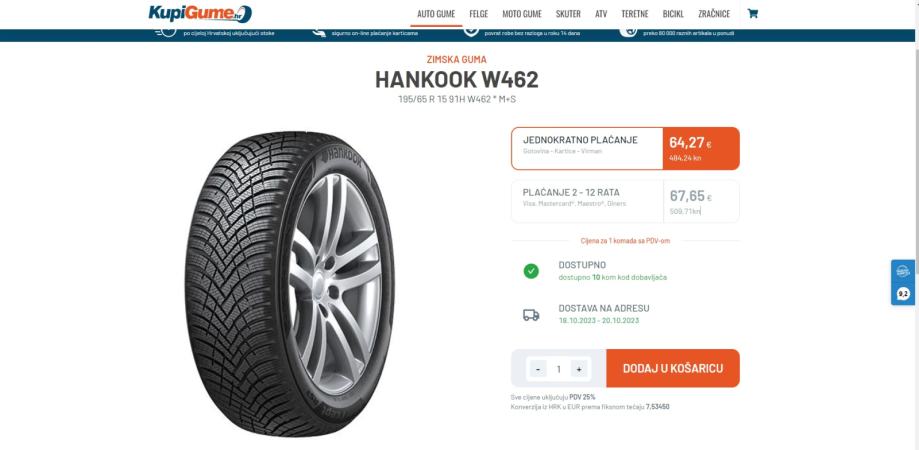Viewport: 919px width, 450px height.
Task: Increase quantity with the plus button
Action: [x=579, y=369]
